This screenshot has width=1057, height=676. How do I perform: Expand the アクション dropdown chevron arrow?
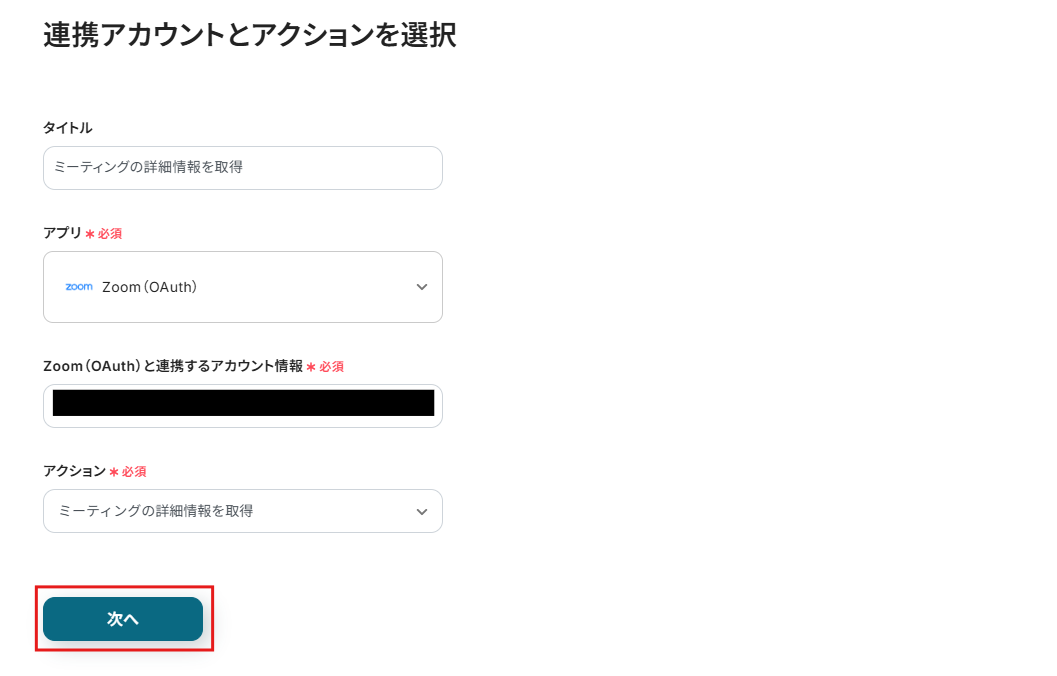point(421,512)
